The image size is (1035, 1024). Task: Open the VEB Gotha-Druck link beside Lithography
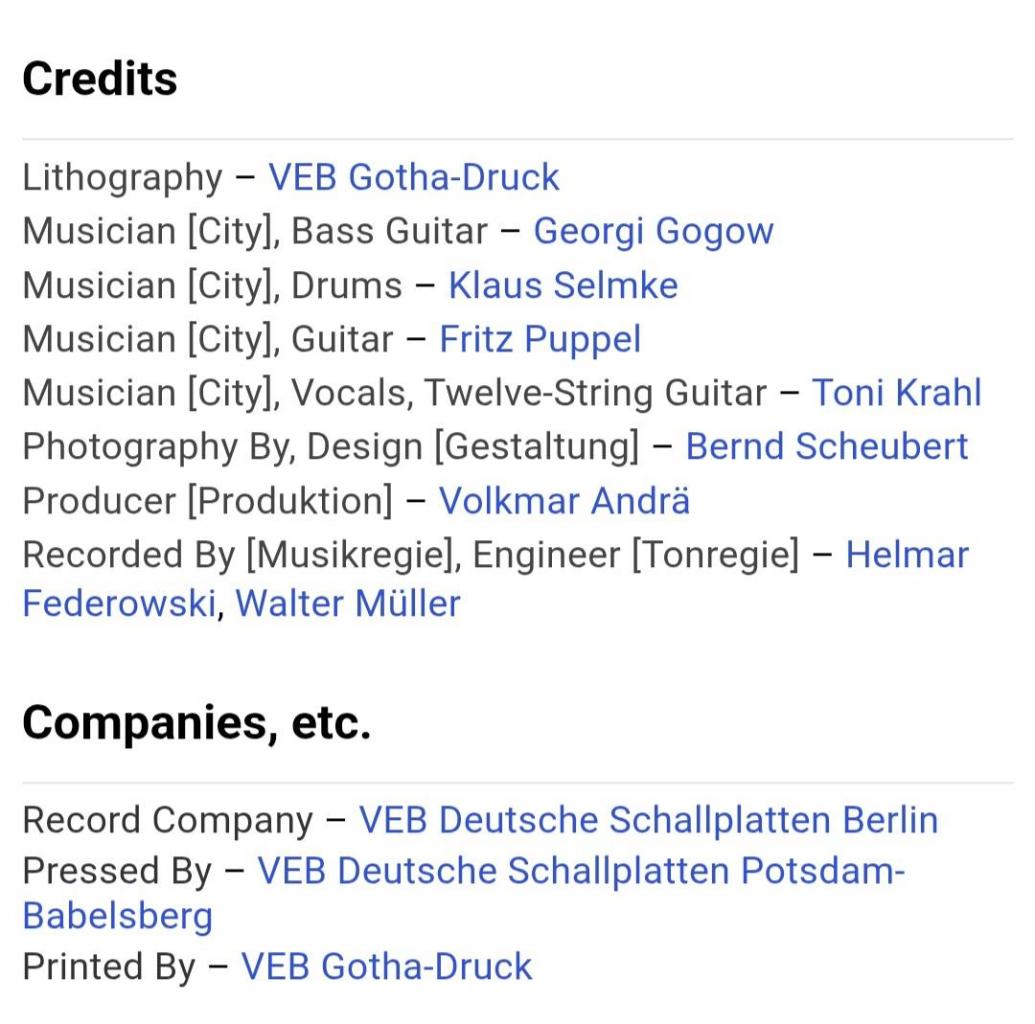coord(413,178)
